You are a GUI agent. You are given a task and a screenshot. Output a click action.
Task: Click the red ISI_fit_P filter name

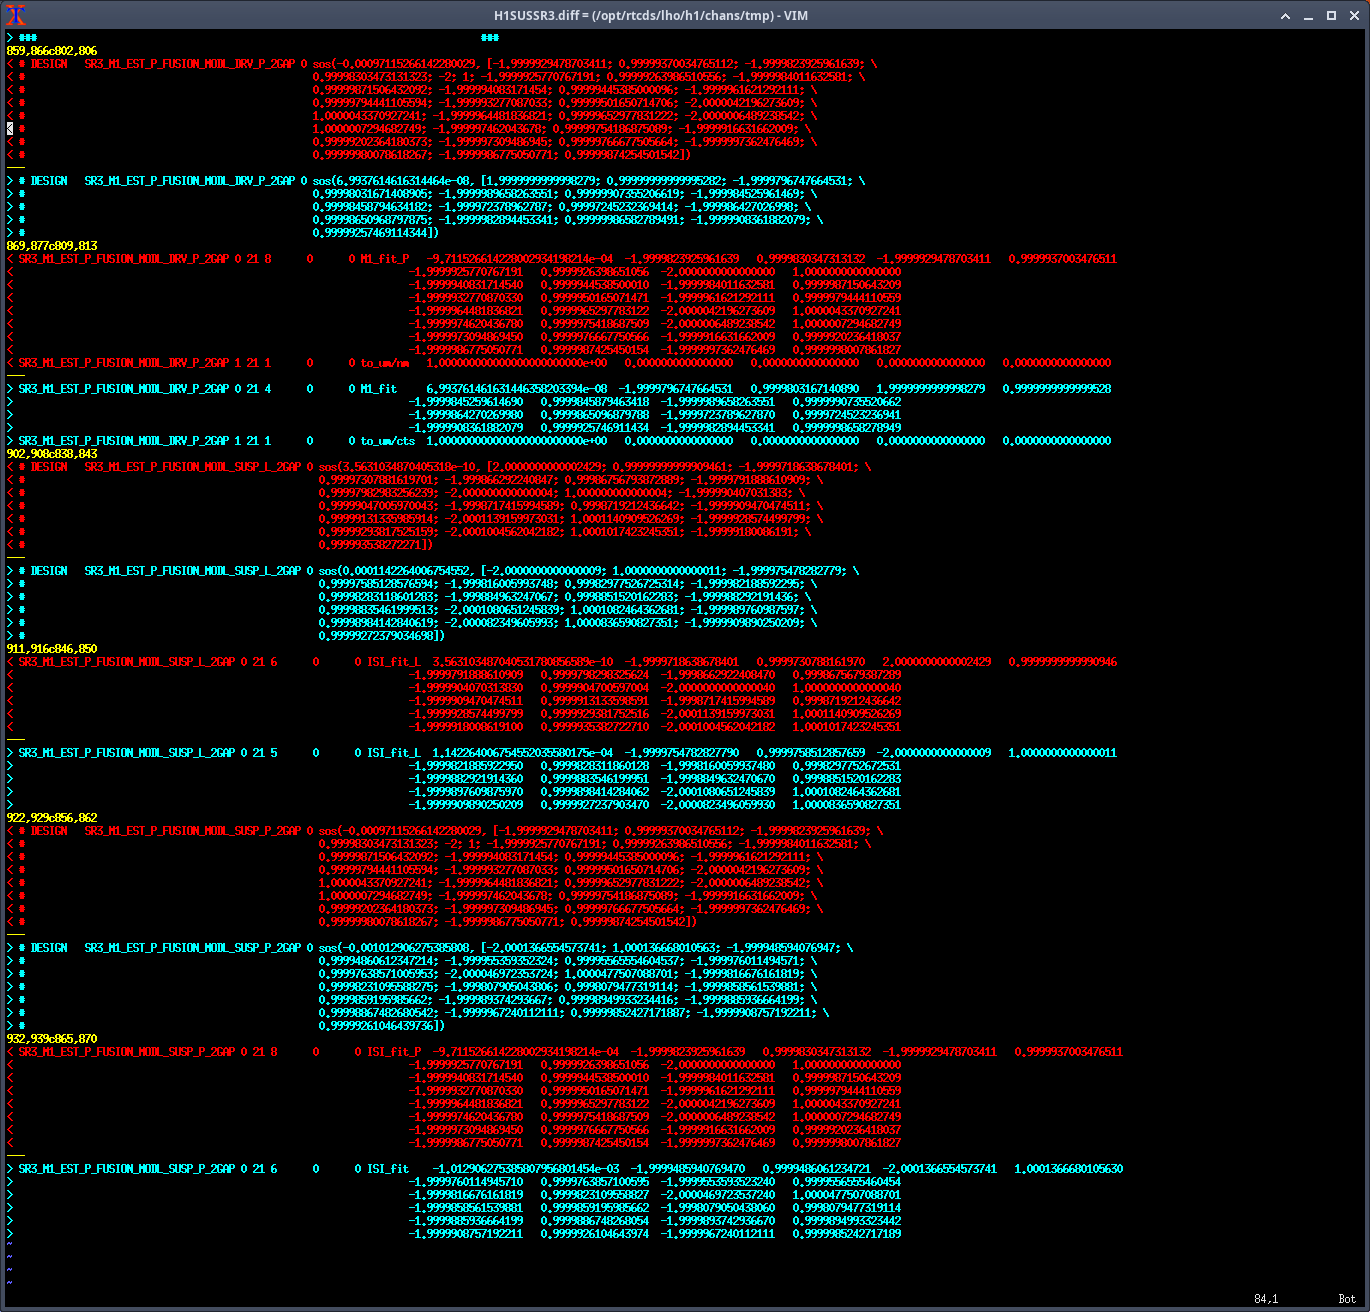point(394,1052)
